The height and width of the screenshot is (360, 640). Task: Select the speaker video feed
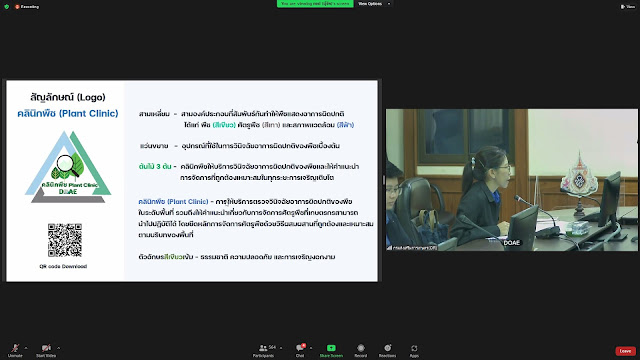tap(511, 180)
